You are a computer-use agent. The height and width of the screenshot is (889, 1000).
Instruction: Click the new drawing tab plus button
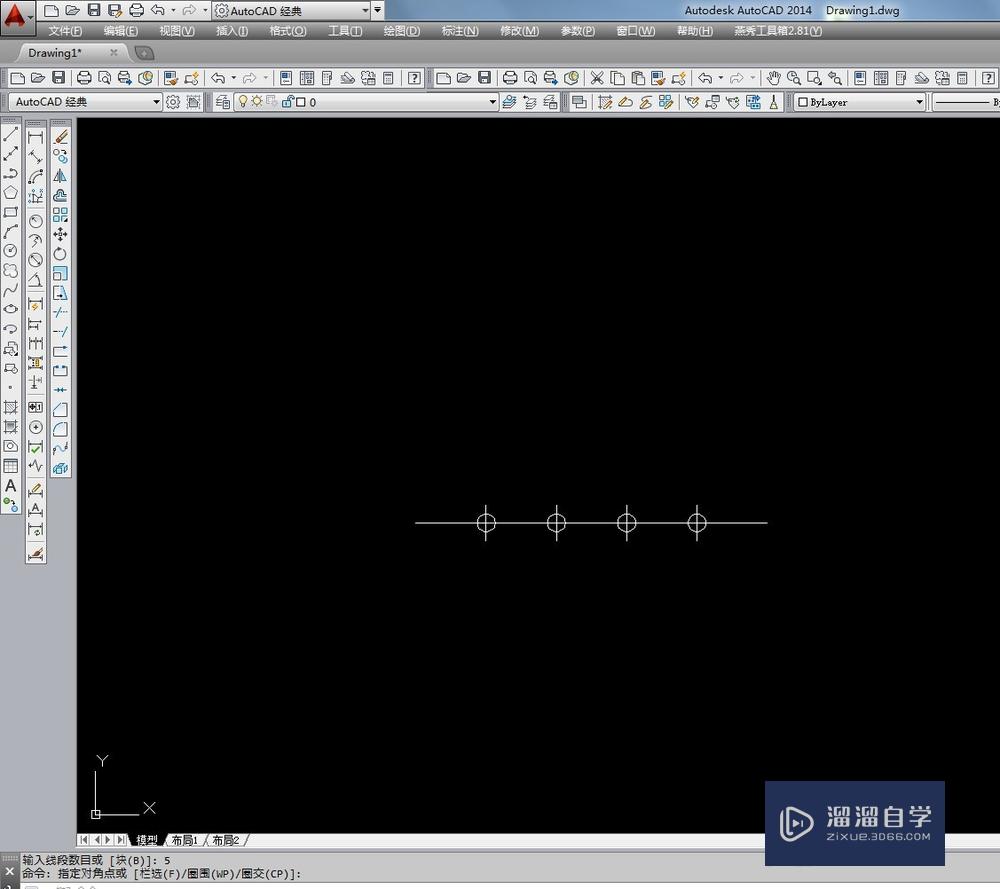coord(144,53)
